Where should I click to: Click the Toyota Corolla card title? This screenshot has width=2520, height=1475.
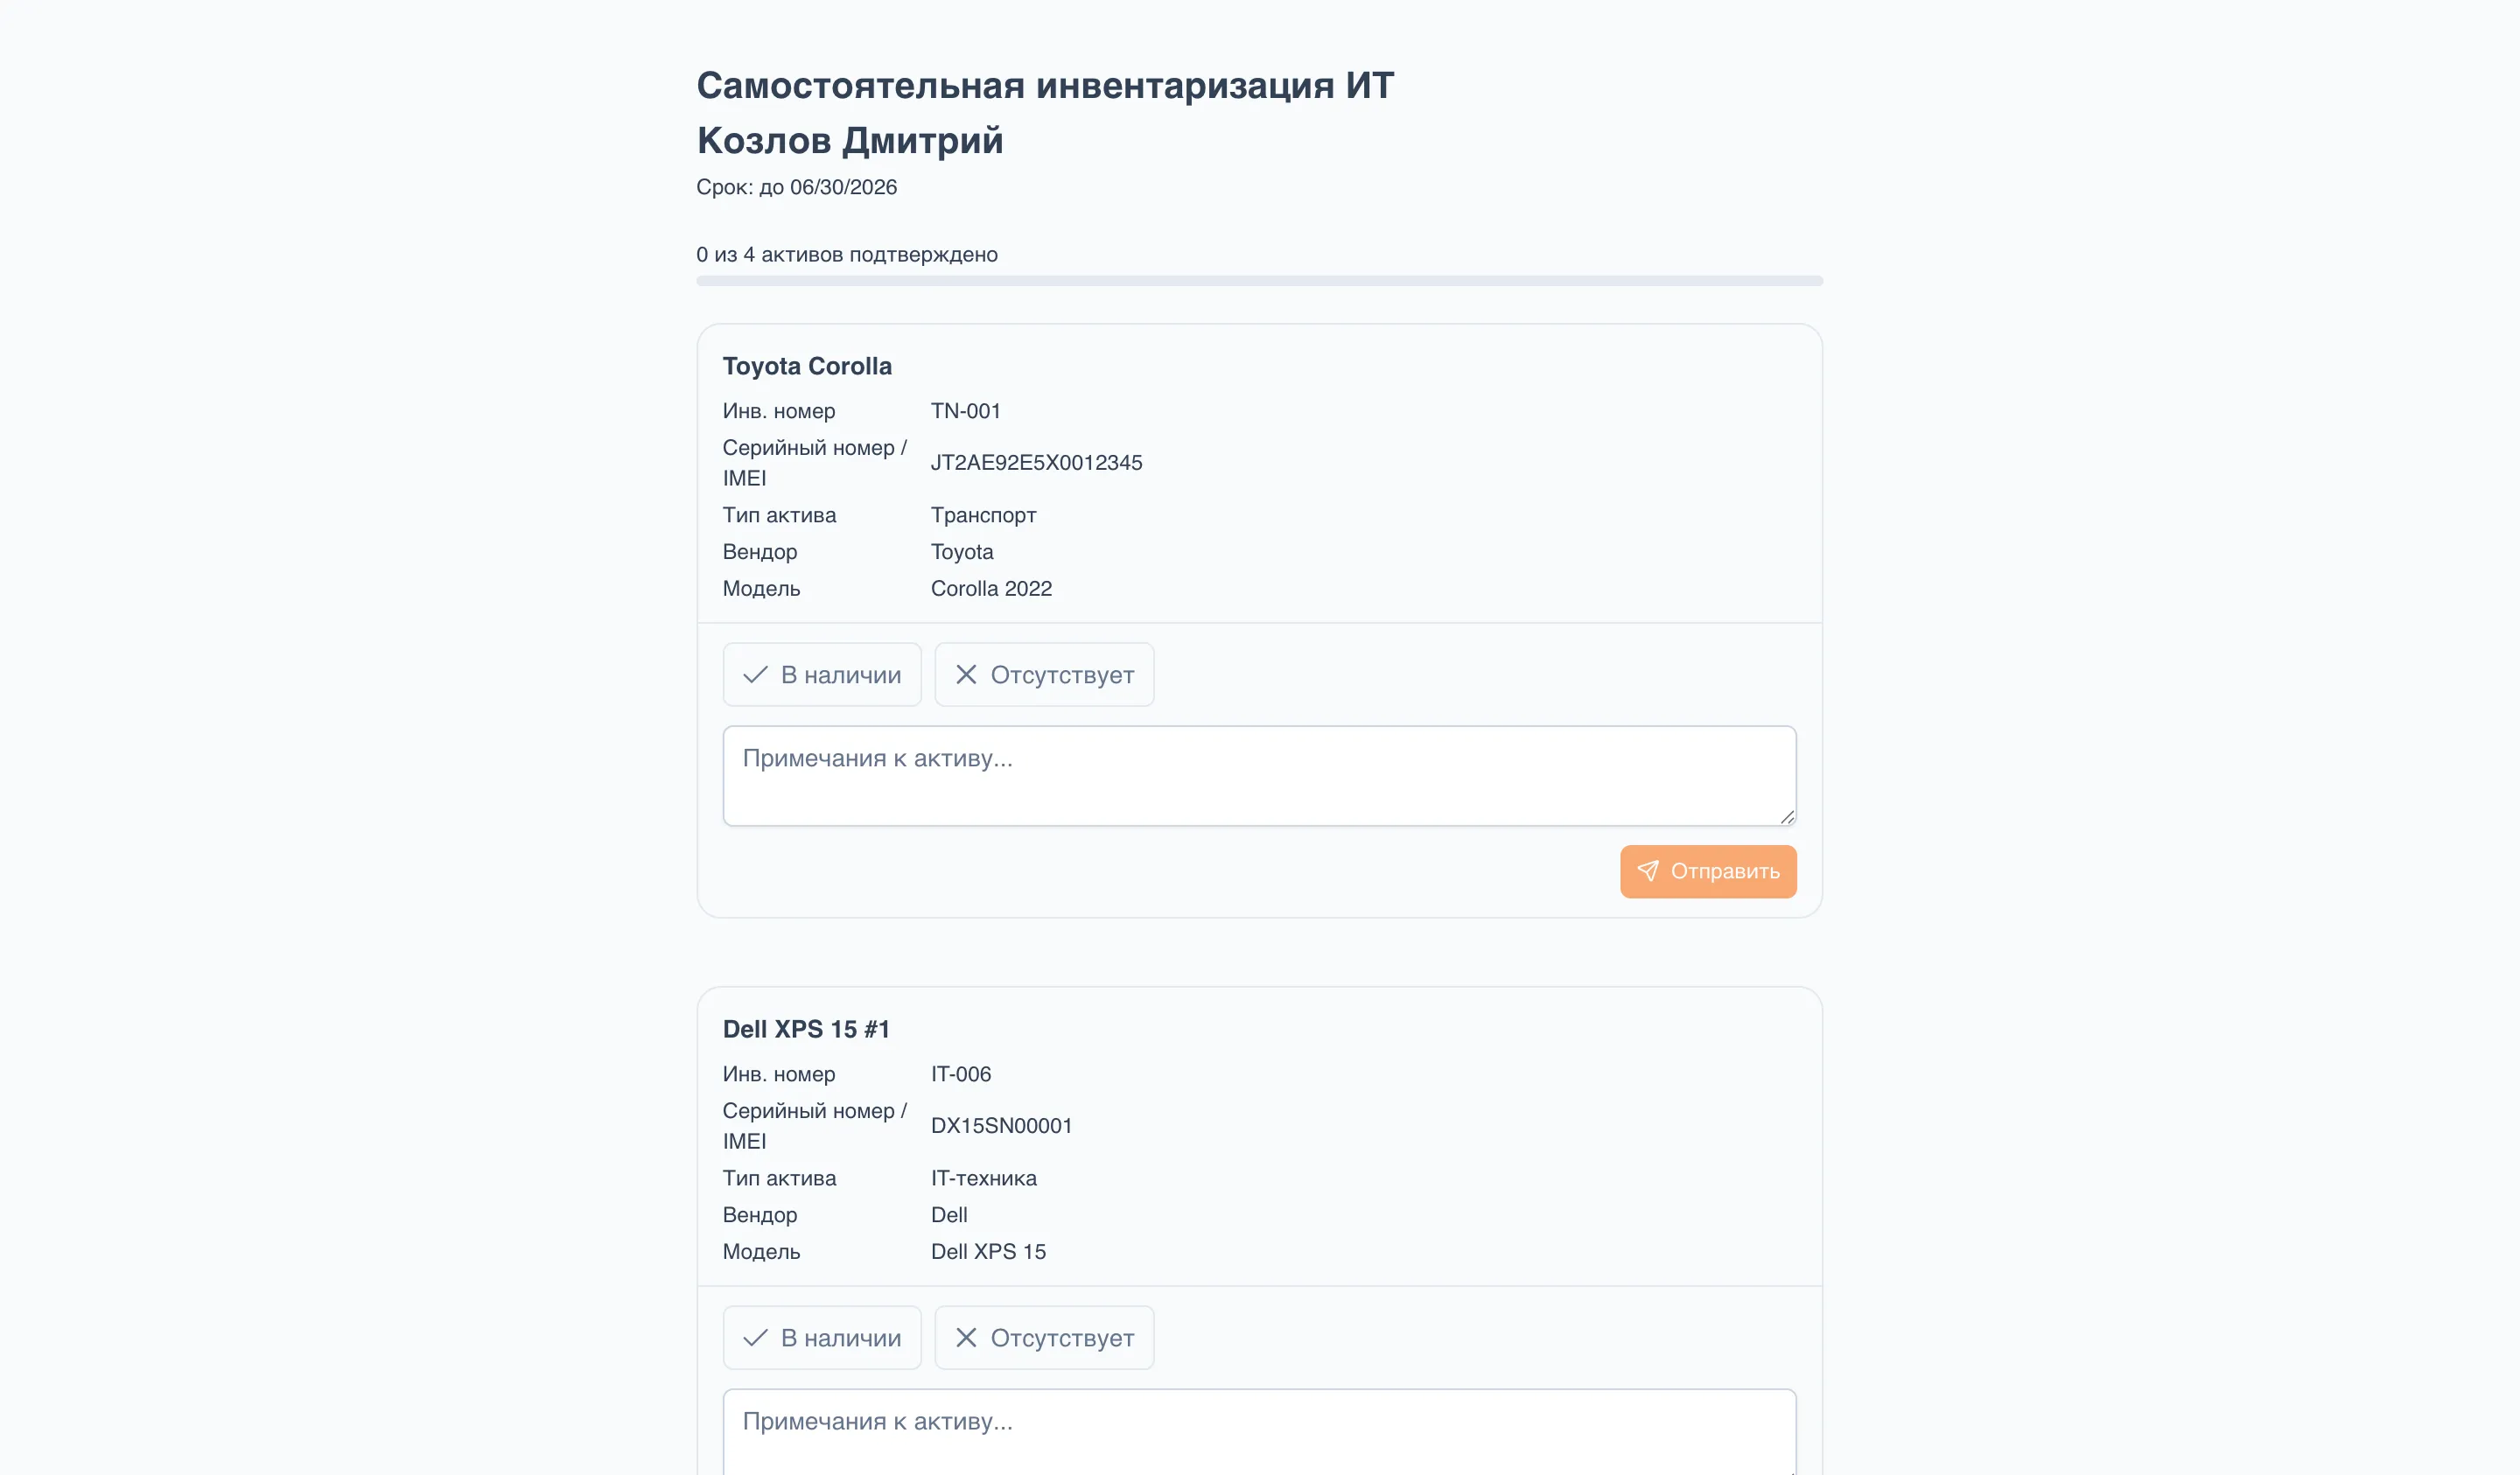coord(807,366)
